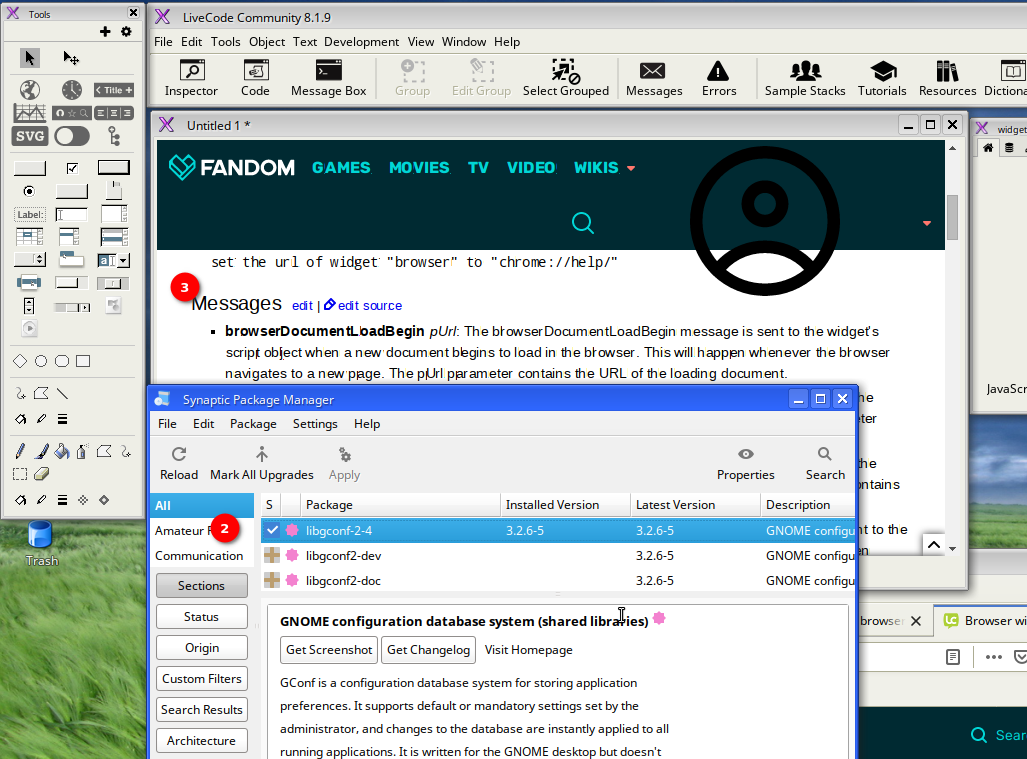The image size is (1027, 759).
Task: Click Mark All Upgrades in Synaptic
Action: 261,464
